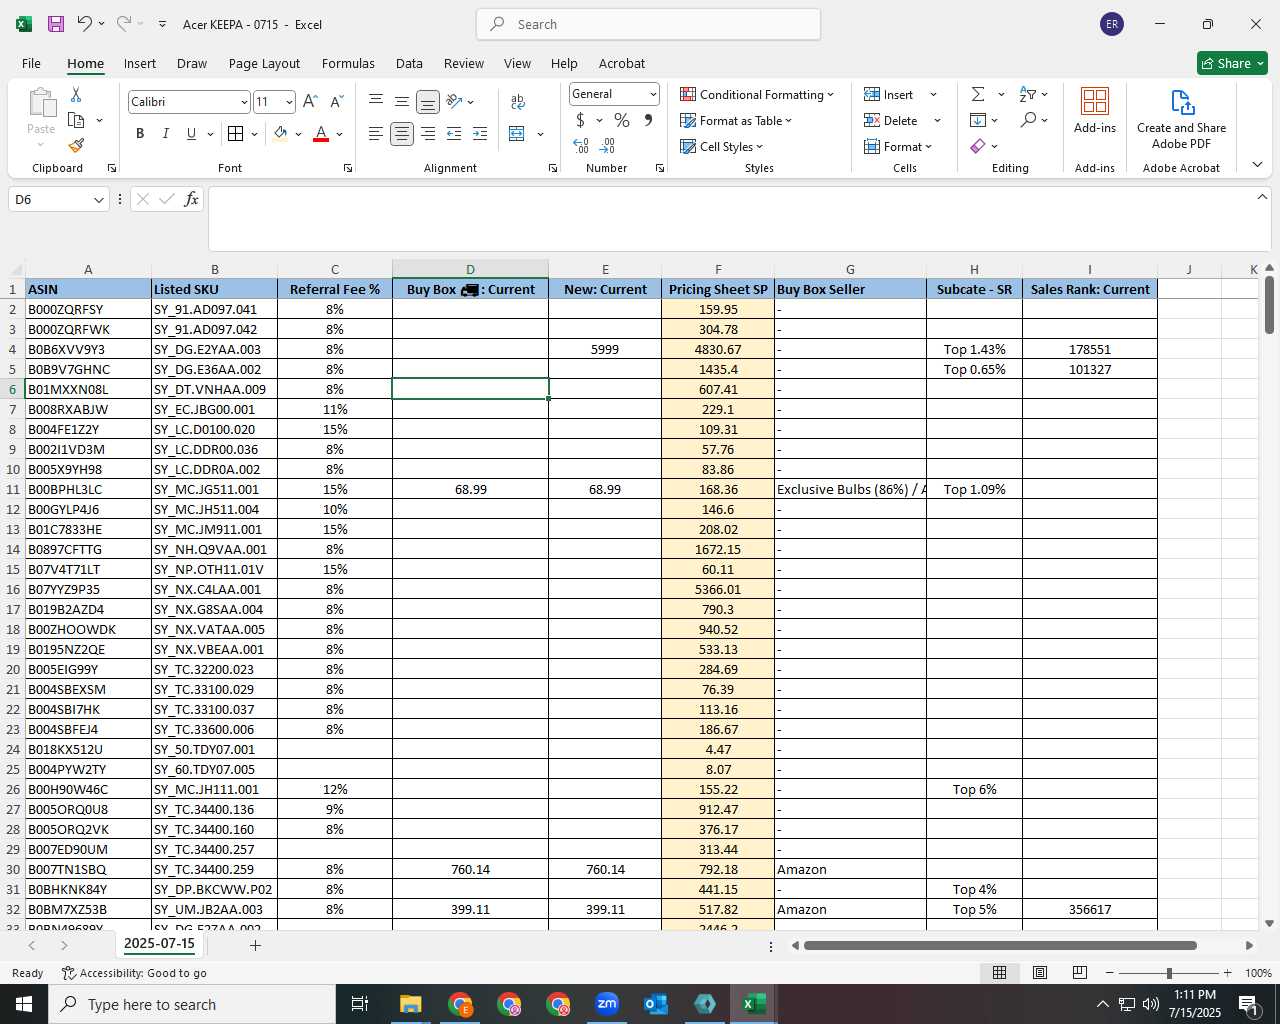This screenshot has width=1280, height=1024.
Task: Click the Cut scissors icon
Action: coord(76,94)
